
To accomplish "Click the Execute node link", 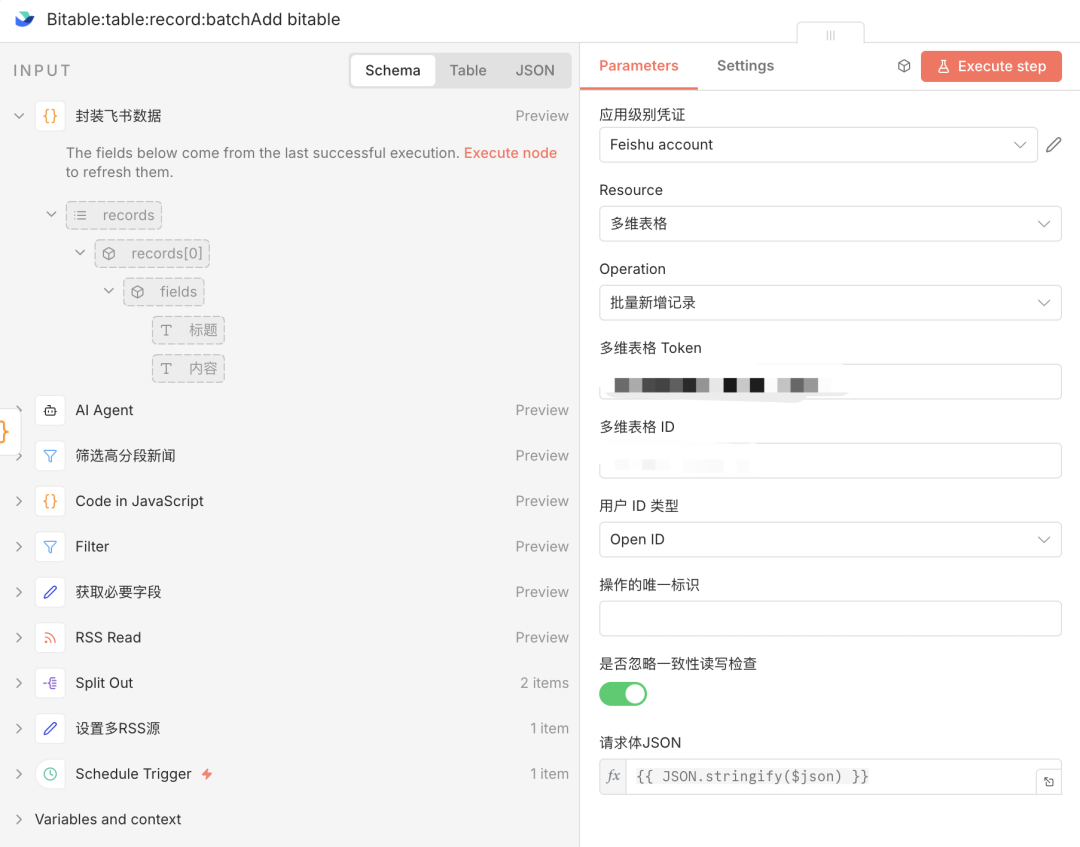I will [510, 153].
